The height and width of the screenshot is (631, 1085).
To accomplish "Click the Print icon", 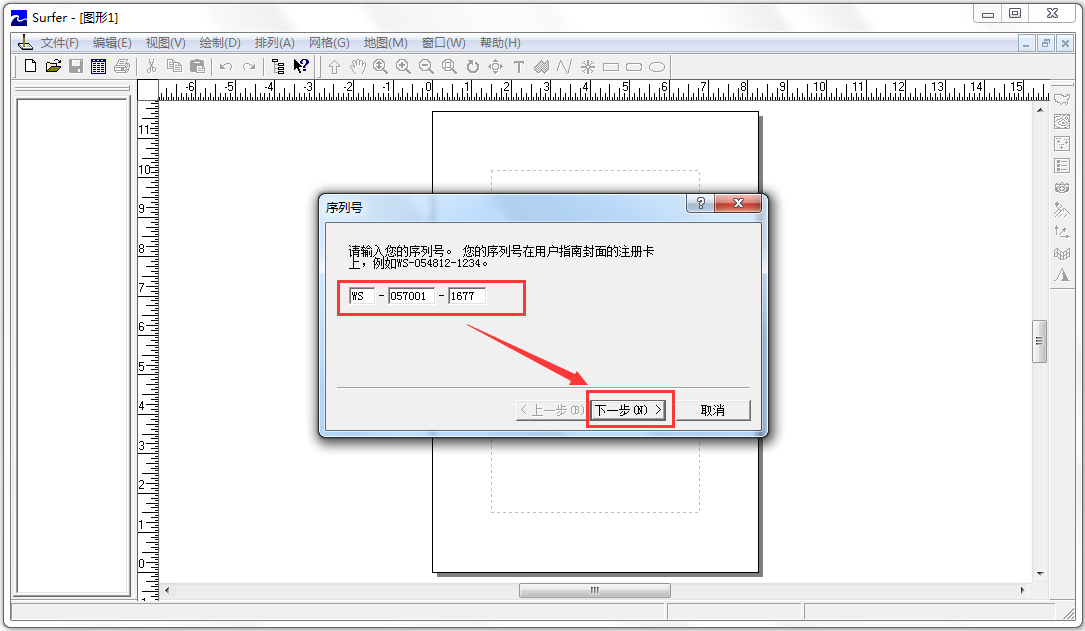I will [122, 66].
